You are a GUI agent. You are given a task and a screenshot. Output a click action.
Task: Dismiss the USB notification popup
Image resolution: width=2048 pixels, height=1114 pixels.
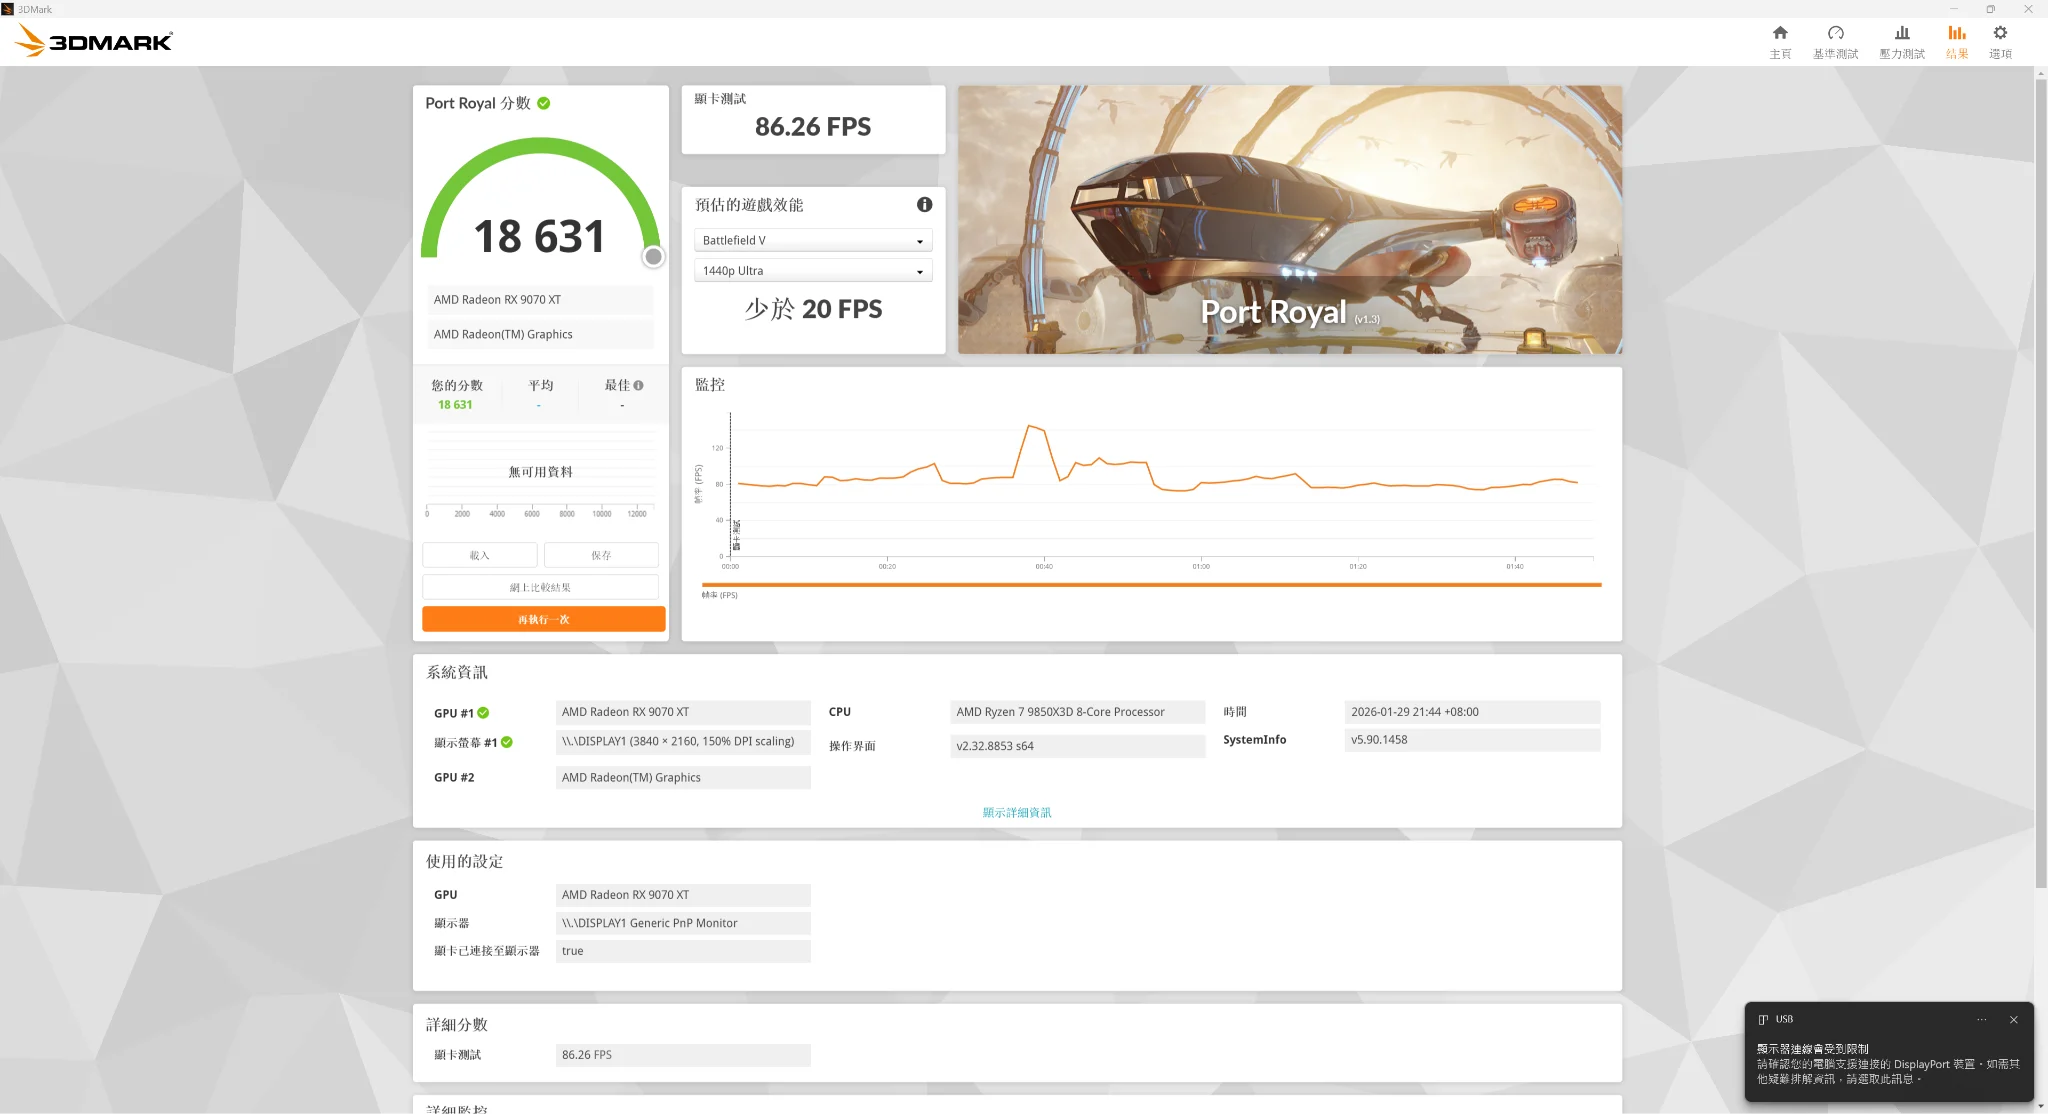click(x=2013, y=1019)
